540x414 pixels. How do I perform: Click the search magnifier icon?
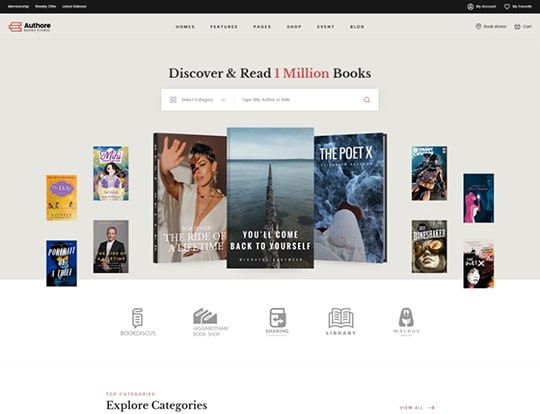tap(366, 100)
